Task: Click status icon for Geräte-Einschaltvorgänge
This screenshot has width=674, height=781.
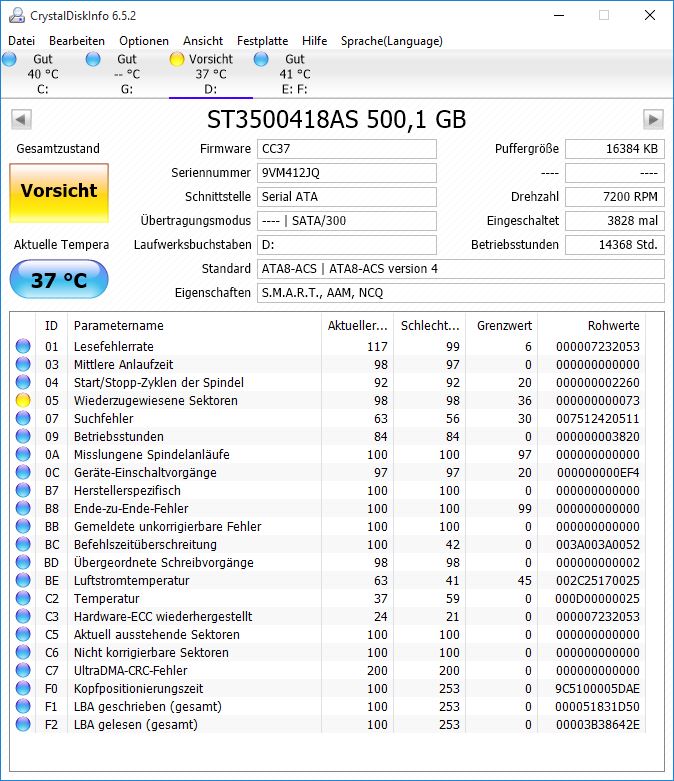Action: 23,472
